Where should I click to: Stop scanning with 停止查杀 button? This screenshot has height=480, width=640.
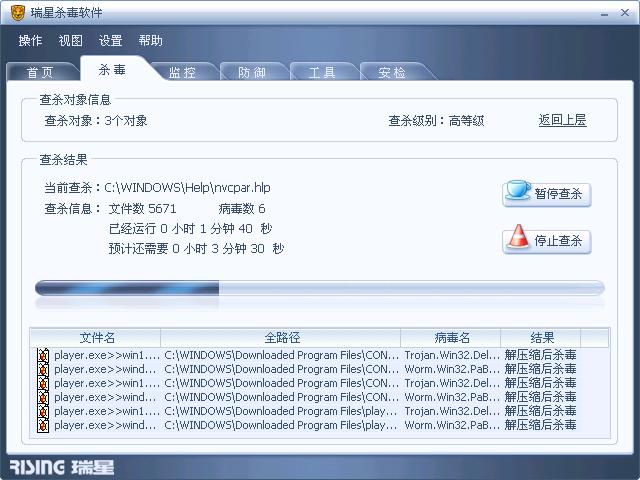click(547, 241)
